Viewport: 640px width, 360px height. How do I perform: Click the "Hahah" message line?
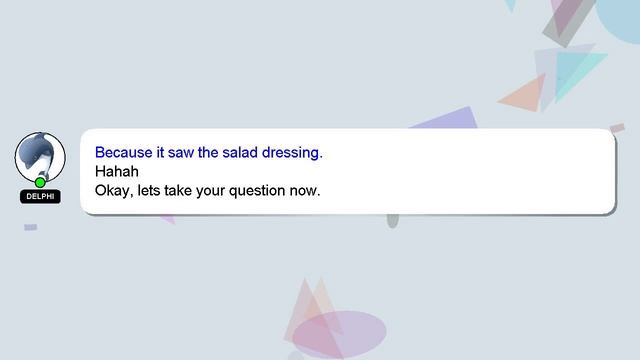[117, 171]
